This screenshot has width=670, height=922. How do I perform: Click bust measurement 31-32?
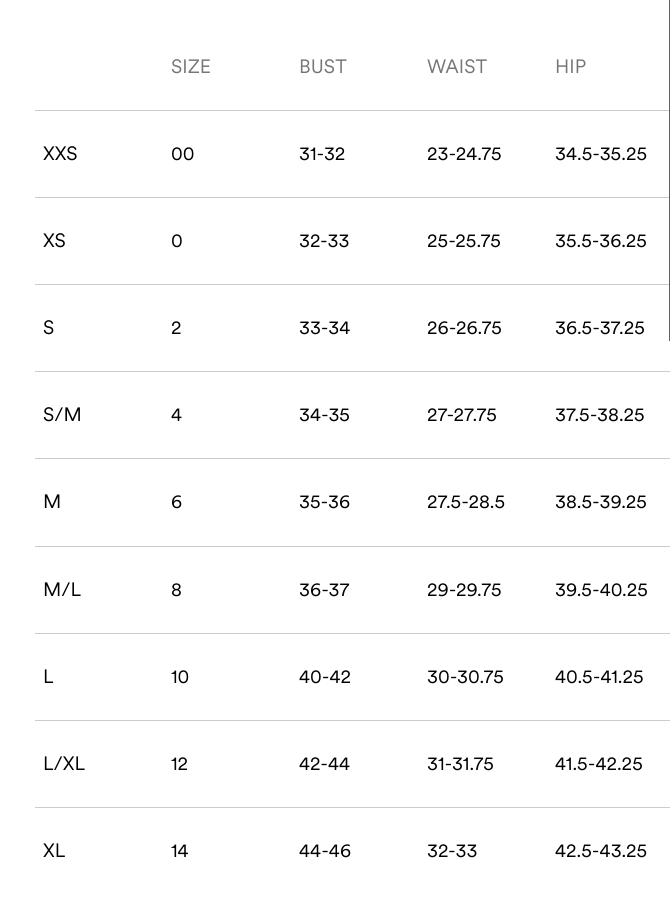321,154
